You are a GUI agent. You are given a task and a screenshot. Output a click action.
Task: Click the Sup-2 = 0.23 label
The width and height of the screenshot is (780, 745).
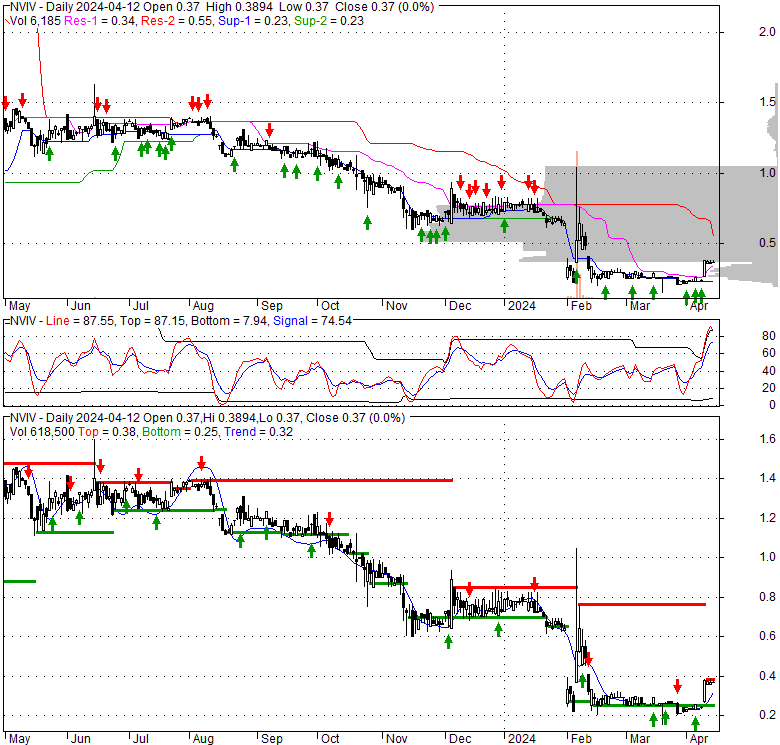329,21
